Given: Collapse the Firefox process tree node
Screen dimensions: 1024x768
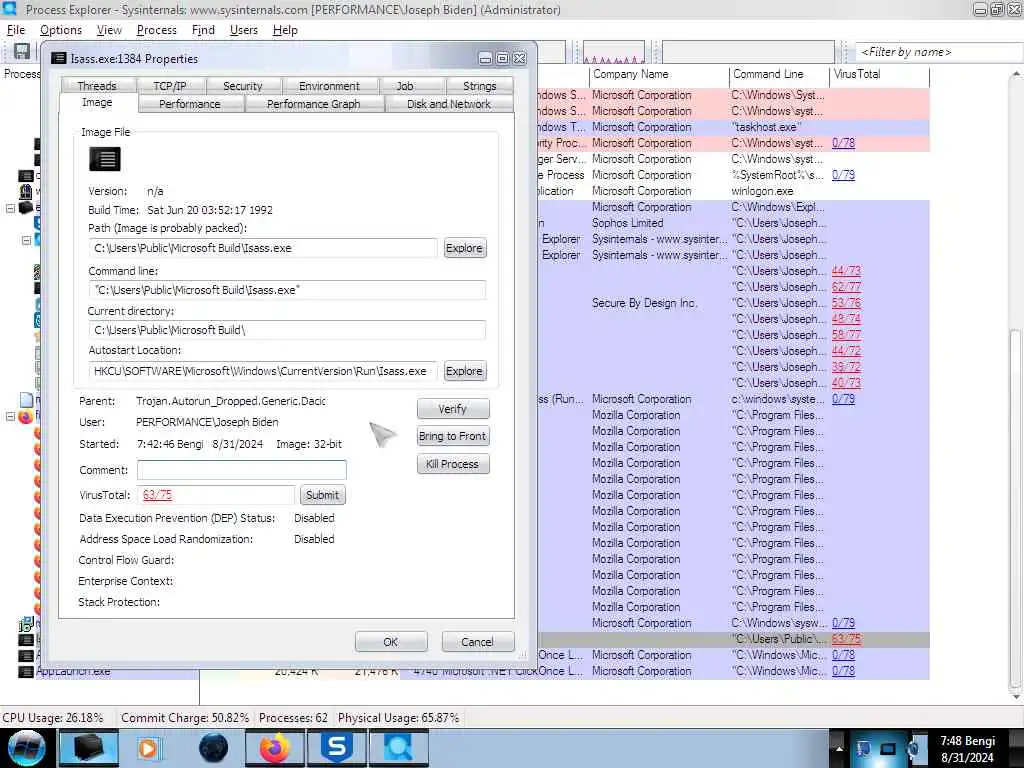Looking at the screenshot, I should [x=10, y=416].
